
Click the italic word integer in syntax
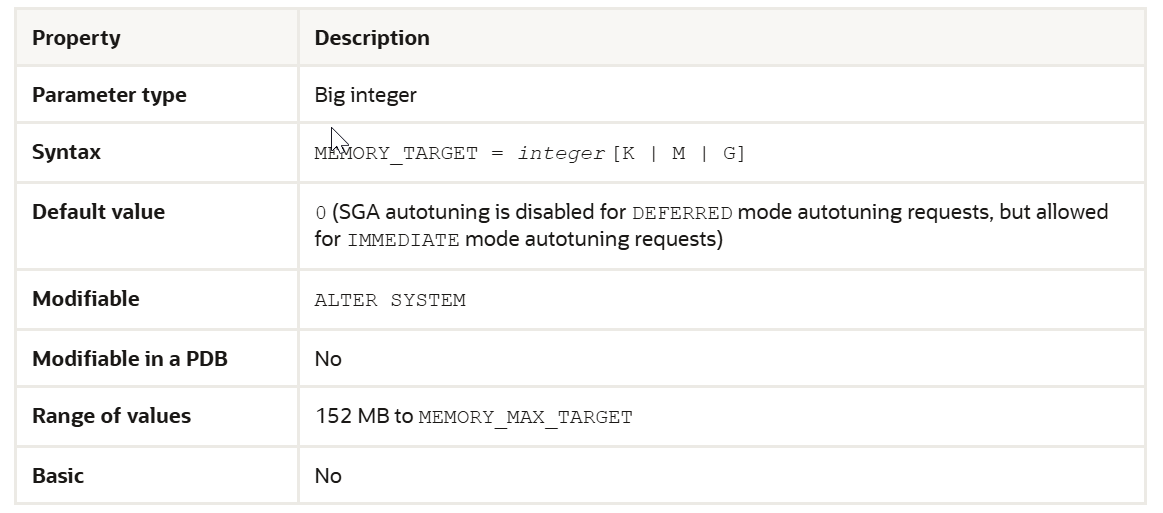coord(561,154)
